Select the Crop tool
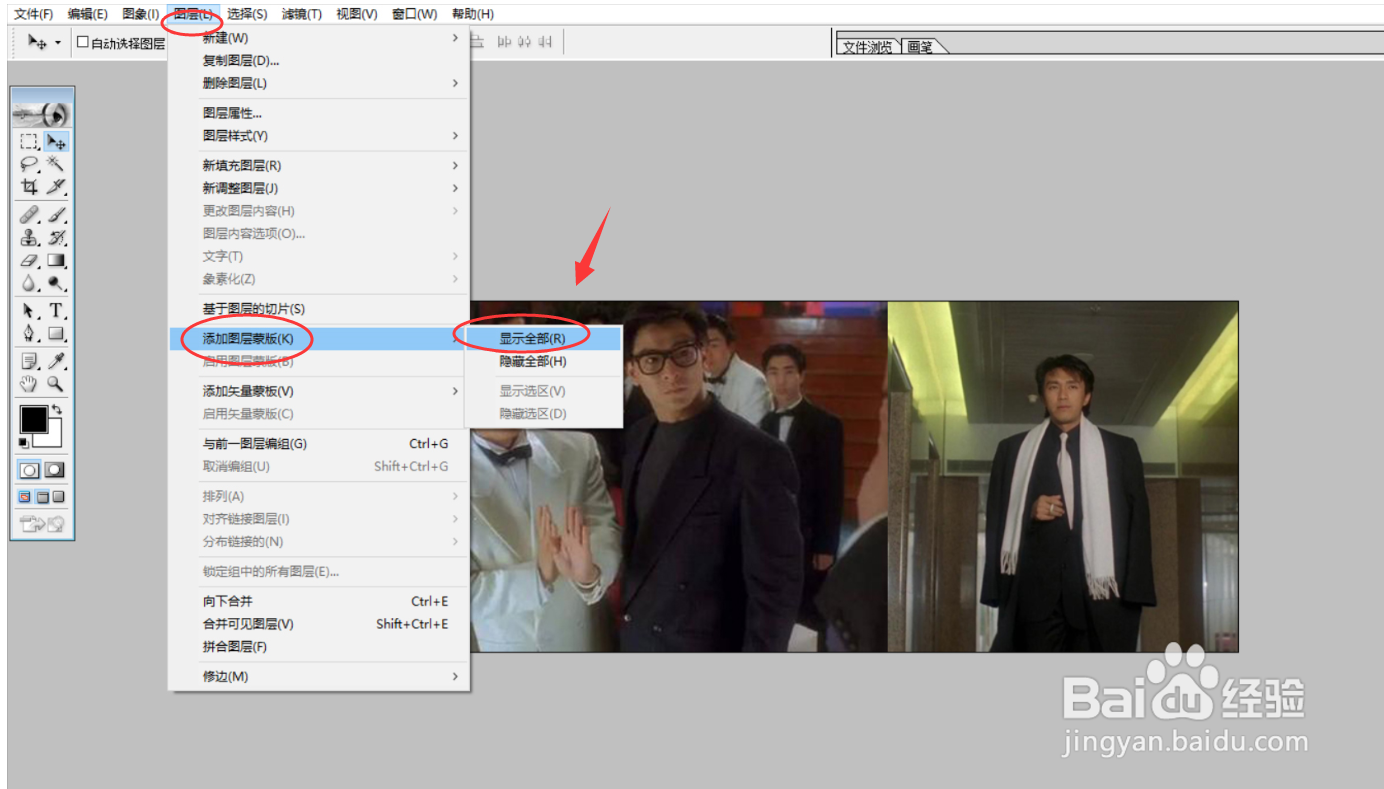 [29, 186]
